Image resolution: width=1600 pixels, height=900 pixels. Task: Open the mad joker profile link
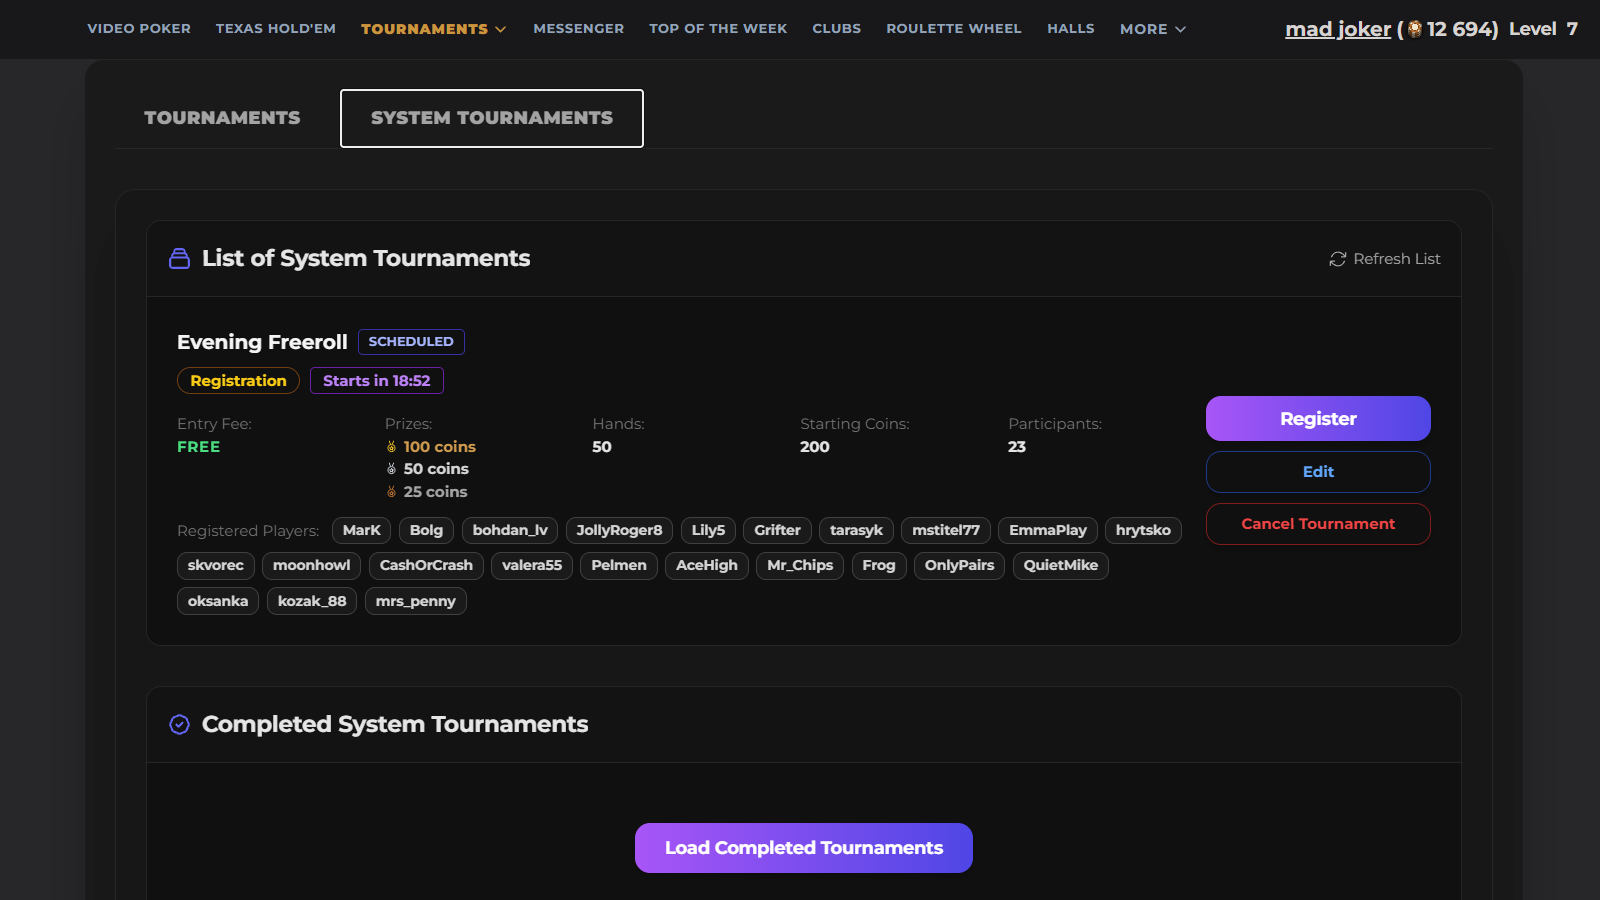(1338, 29)
